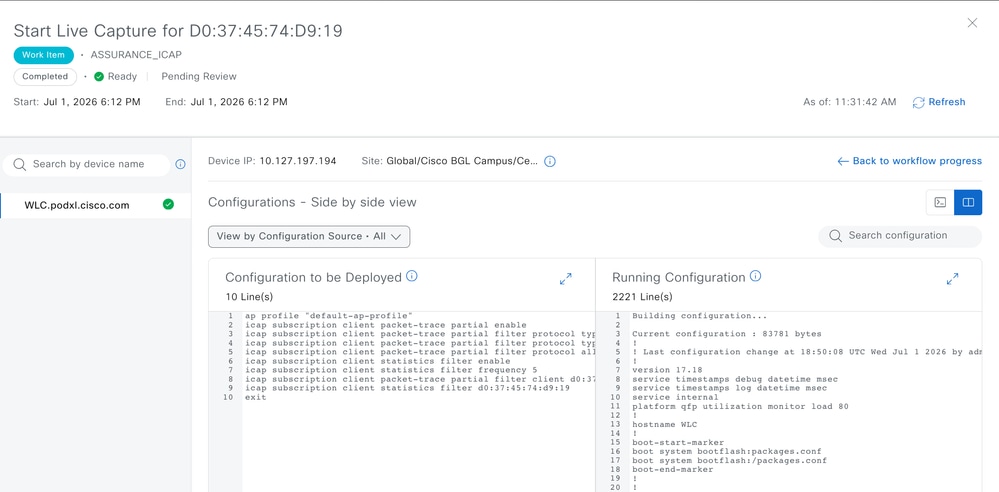This screenshot has width=999, height=492.
Task: Expand the Running Configuration pane
Action: [952, 279]
